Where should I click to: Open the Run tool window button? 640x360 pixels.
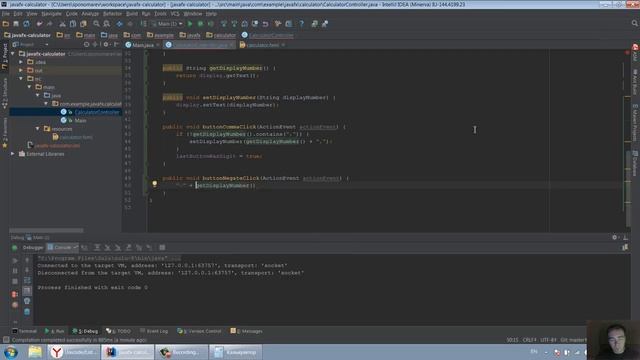[x=55, y=331]
